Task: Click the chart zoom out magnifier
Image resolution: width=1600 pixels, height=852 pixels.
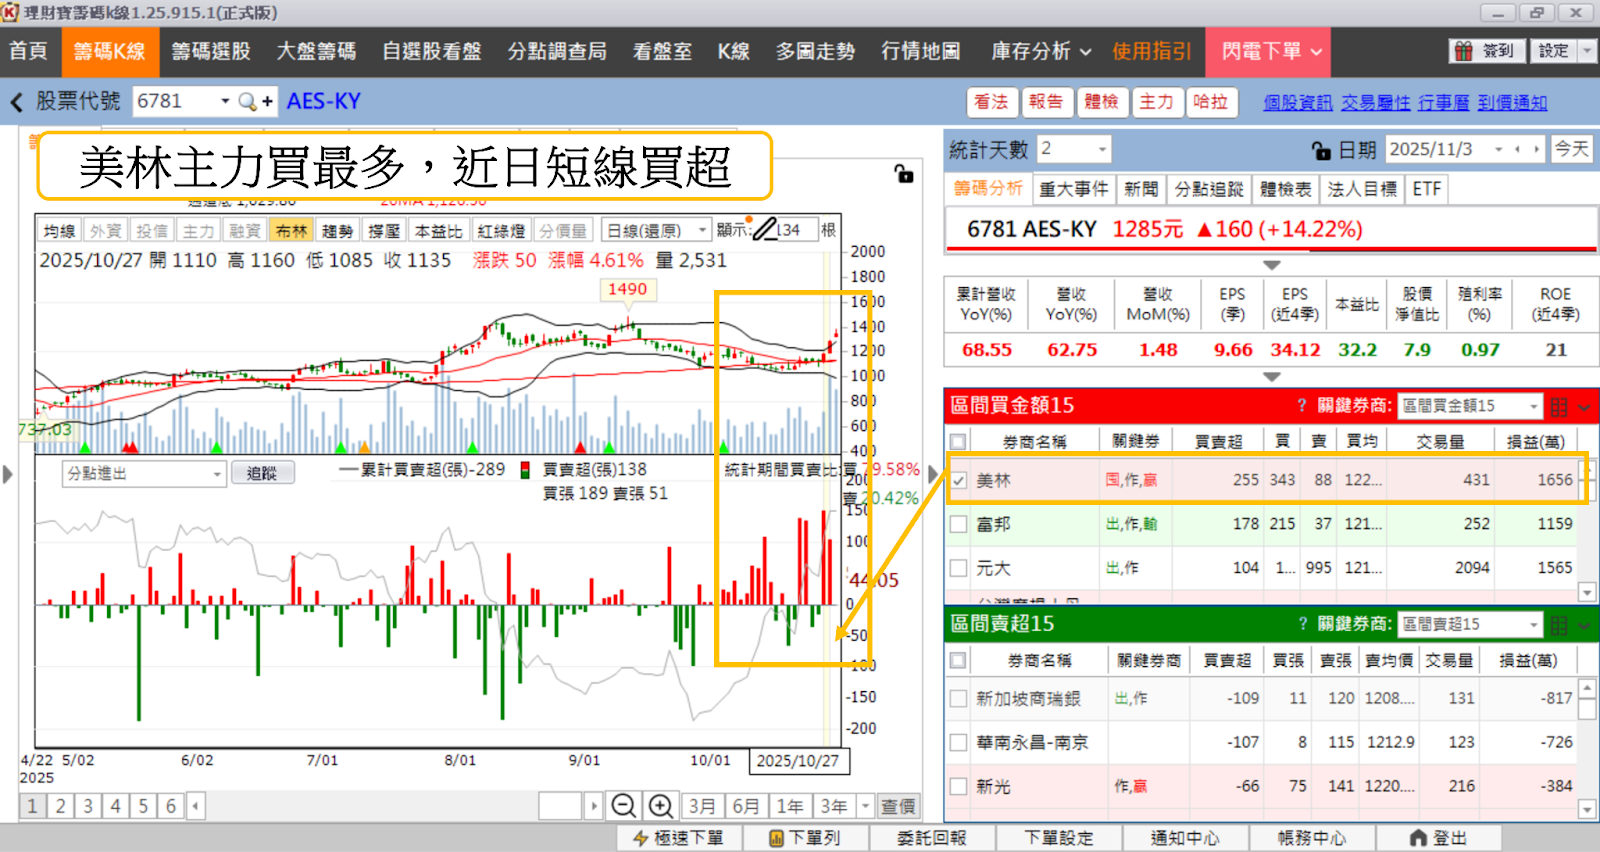Action: coord(624,806)
